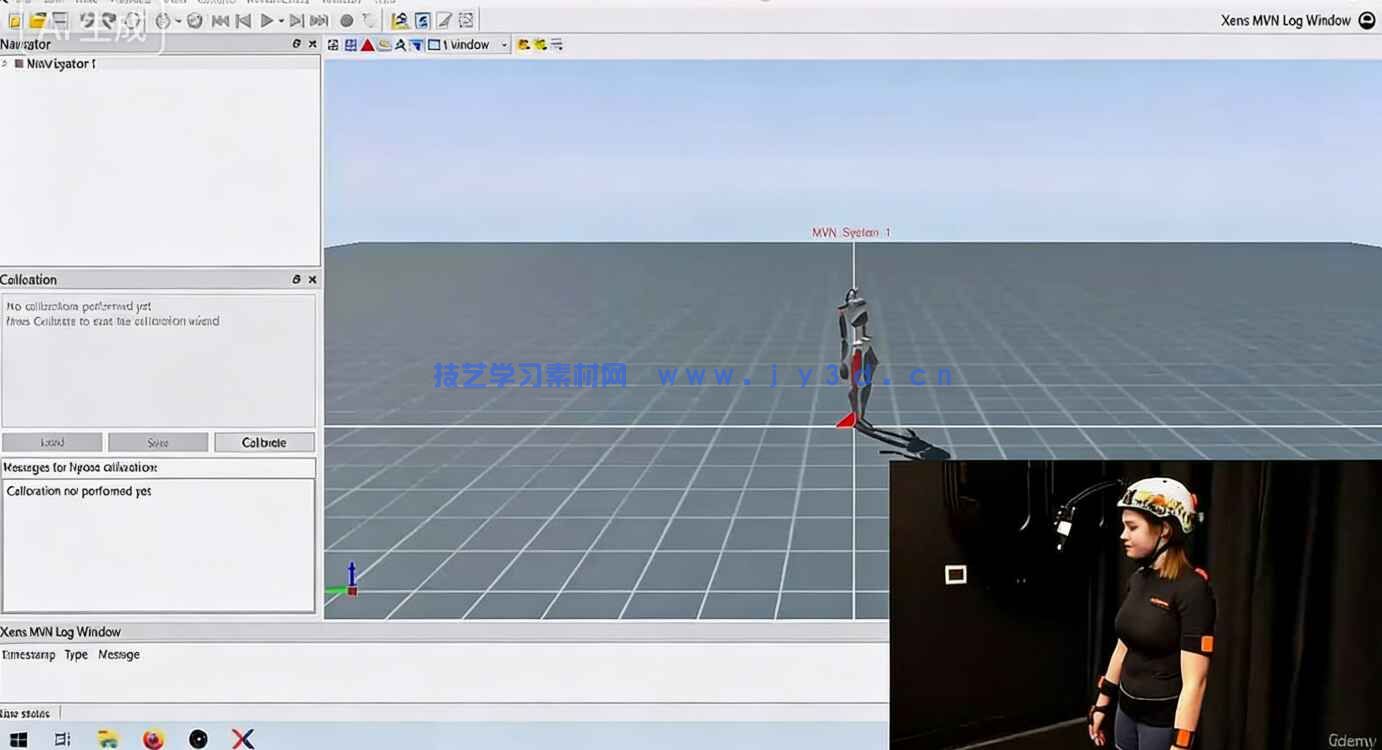Switch to the Xsens MVN Log Window panel
The image size is (1382, 750).
pos(60,631)
